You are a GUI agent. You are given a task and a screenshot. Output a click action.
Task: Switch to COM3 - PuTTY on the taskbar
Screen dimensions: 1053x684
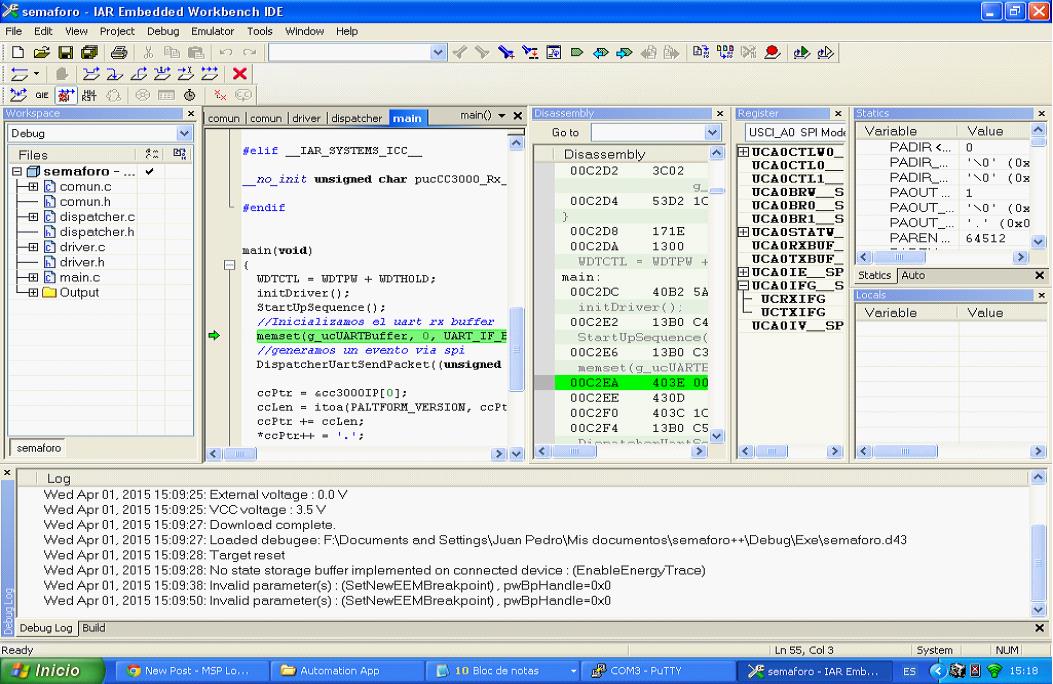click(x=657, y=671)
